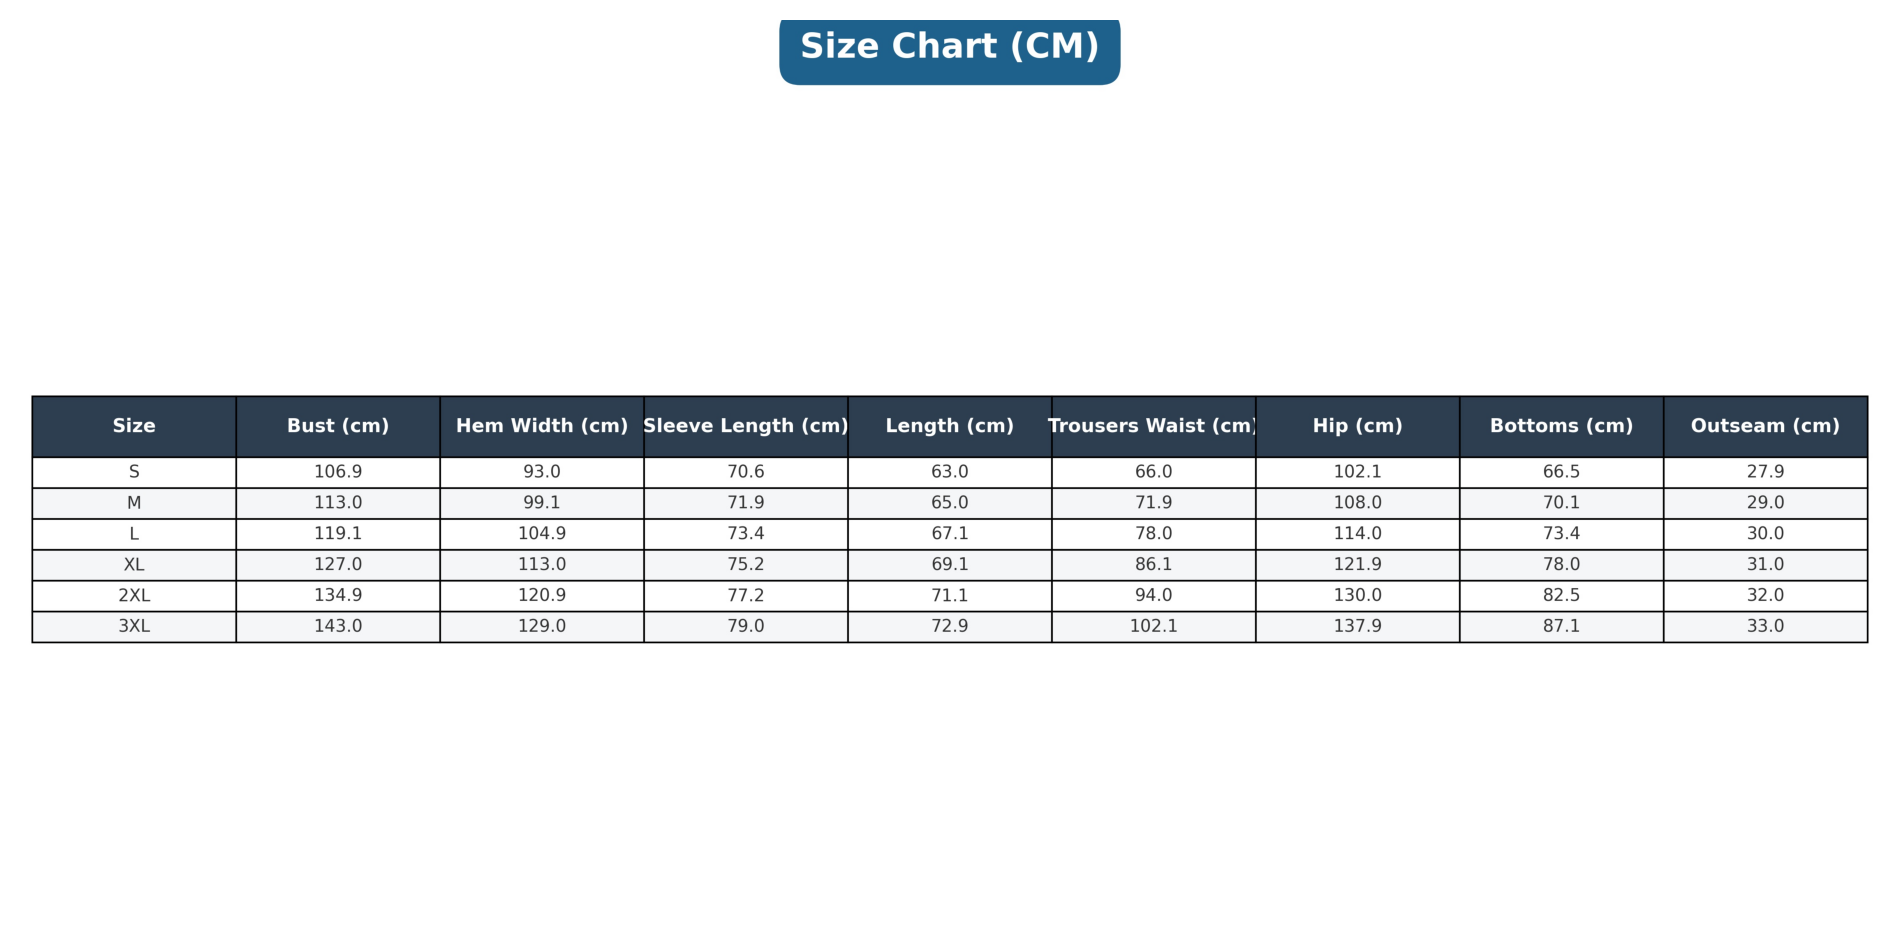Click the hem width 104.9 cell for L
The image size is (1900, 932).
click(x=542, y=534)
